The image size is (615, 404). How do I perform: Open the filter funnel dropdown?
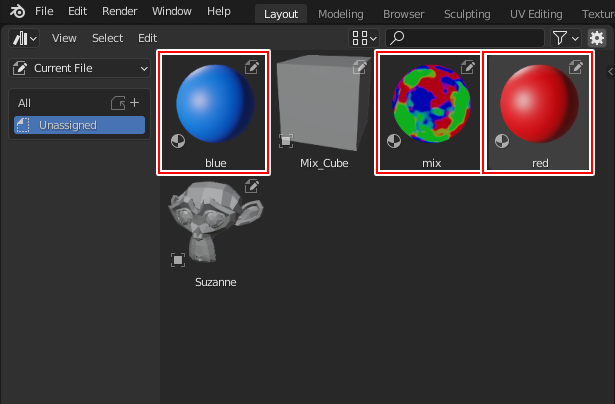tap(564, 38)
